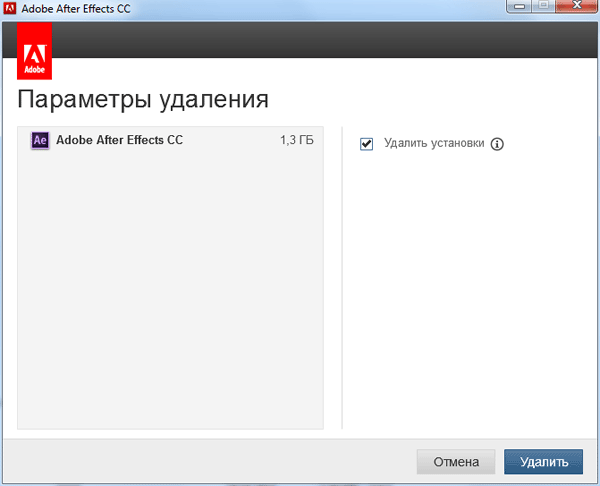Viewport: 600px width, 486px height.
Task: Click the Удалить установки label text
Action: (434, 143)
